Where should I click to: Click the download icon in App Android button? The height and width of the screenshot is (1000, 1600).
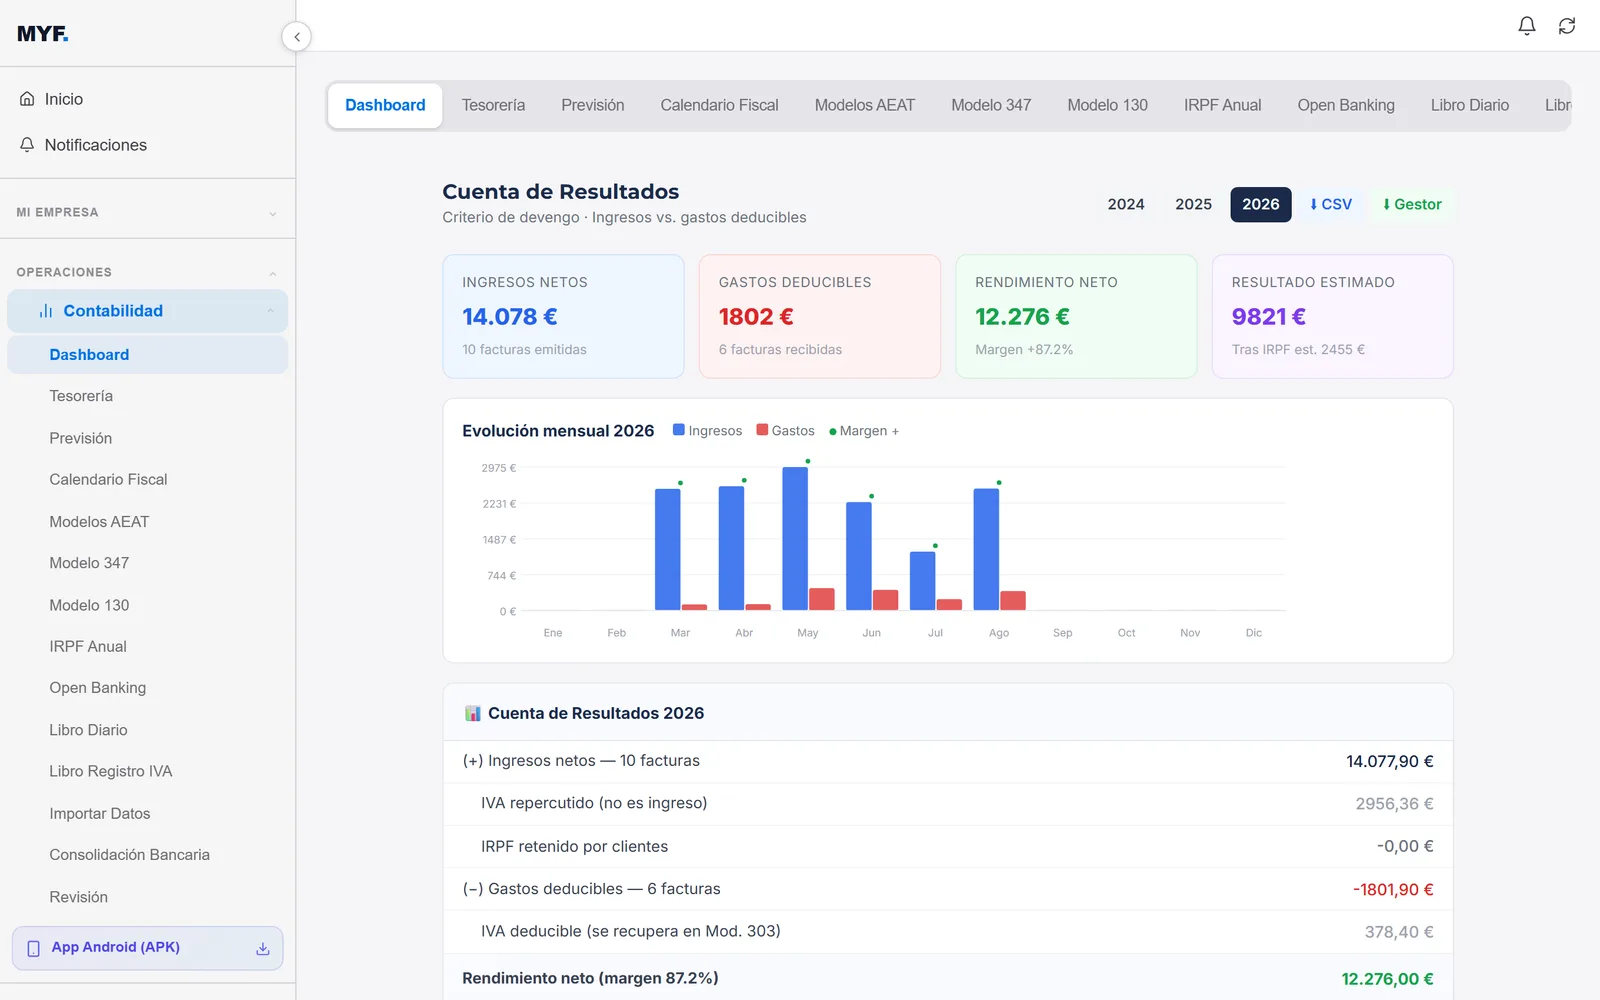coord(263,948)
